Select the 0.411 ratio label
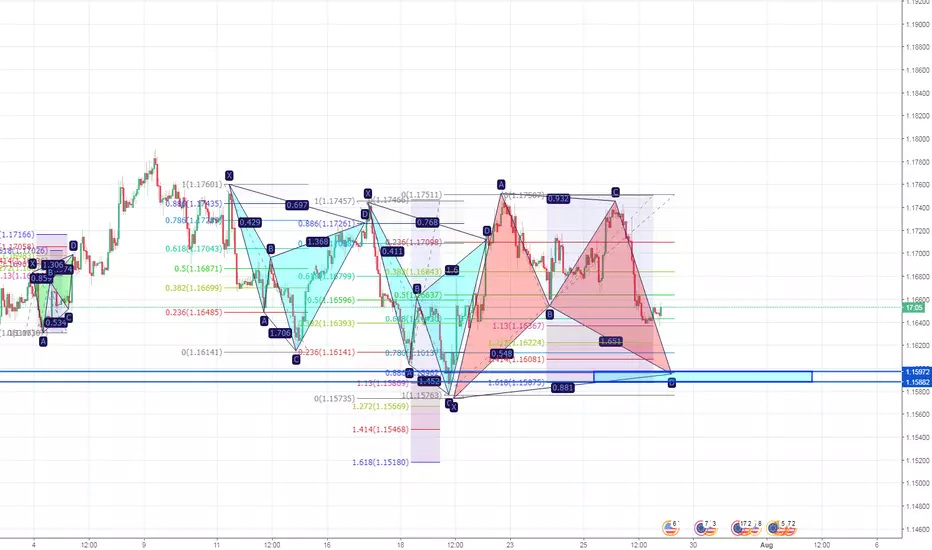Viewport: 932px width, 550px height. 392,252
